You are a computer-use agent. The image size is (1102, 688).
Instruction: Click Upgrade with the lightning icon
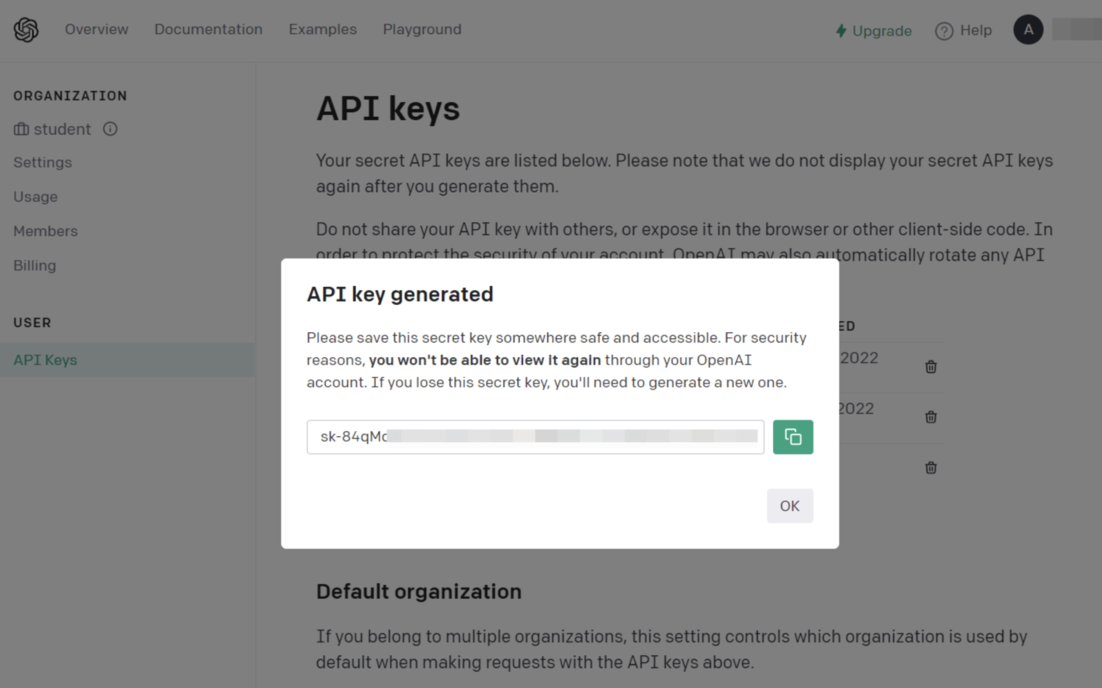point(873,31)
